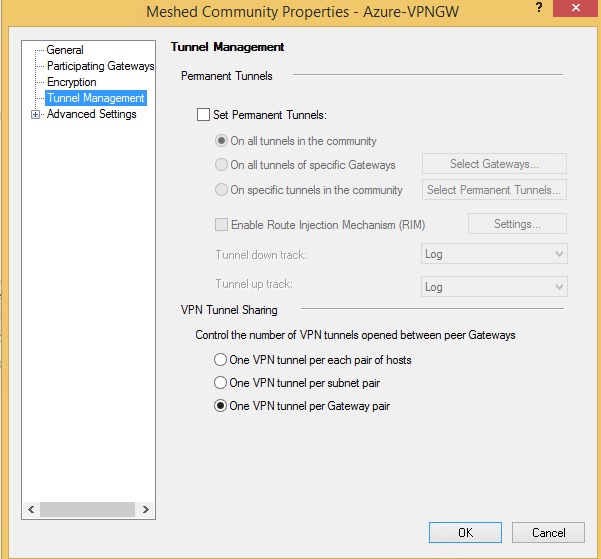Toggle Enable Route Injection Mechanism (RIM) checkbox
This screenshot has height=559, width=601.
[x=221, y=224]
